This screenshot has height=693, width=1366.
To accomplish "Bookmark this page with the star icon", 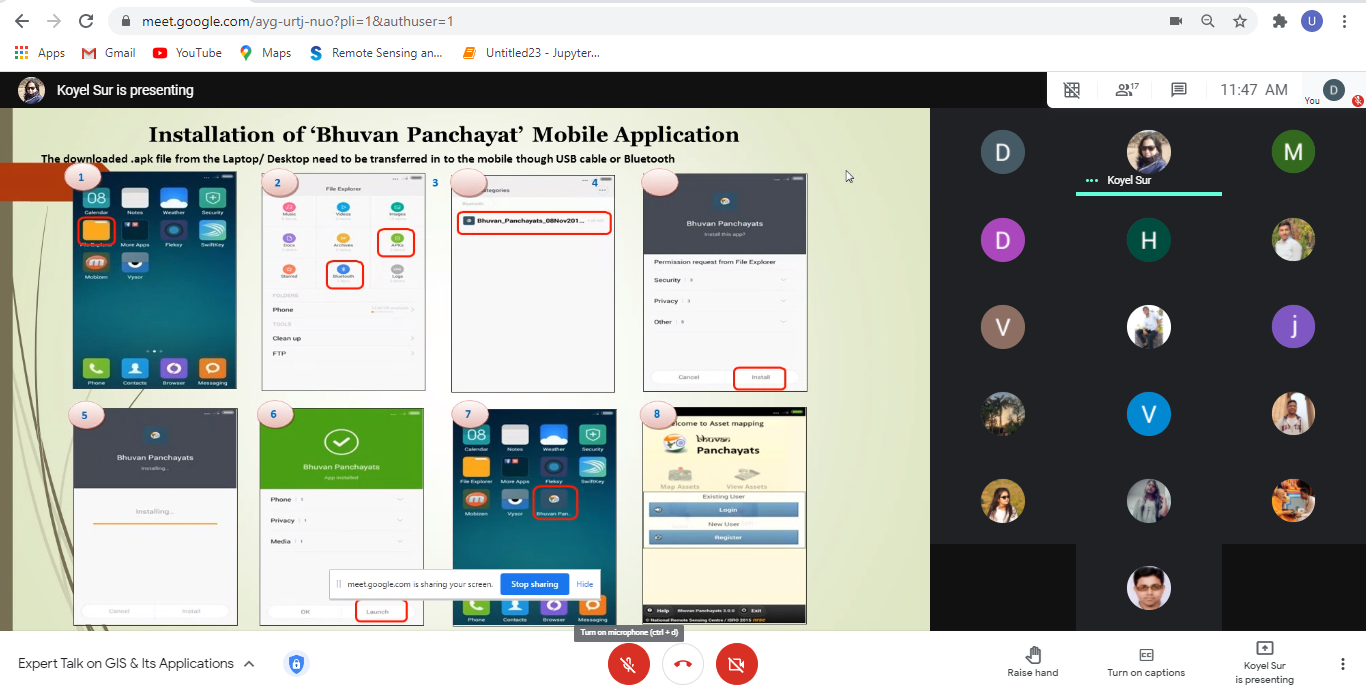I will click(x=1240, y=21).
